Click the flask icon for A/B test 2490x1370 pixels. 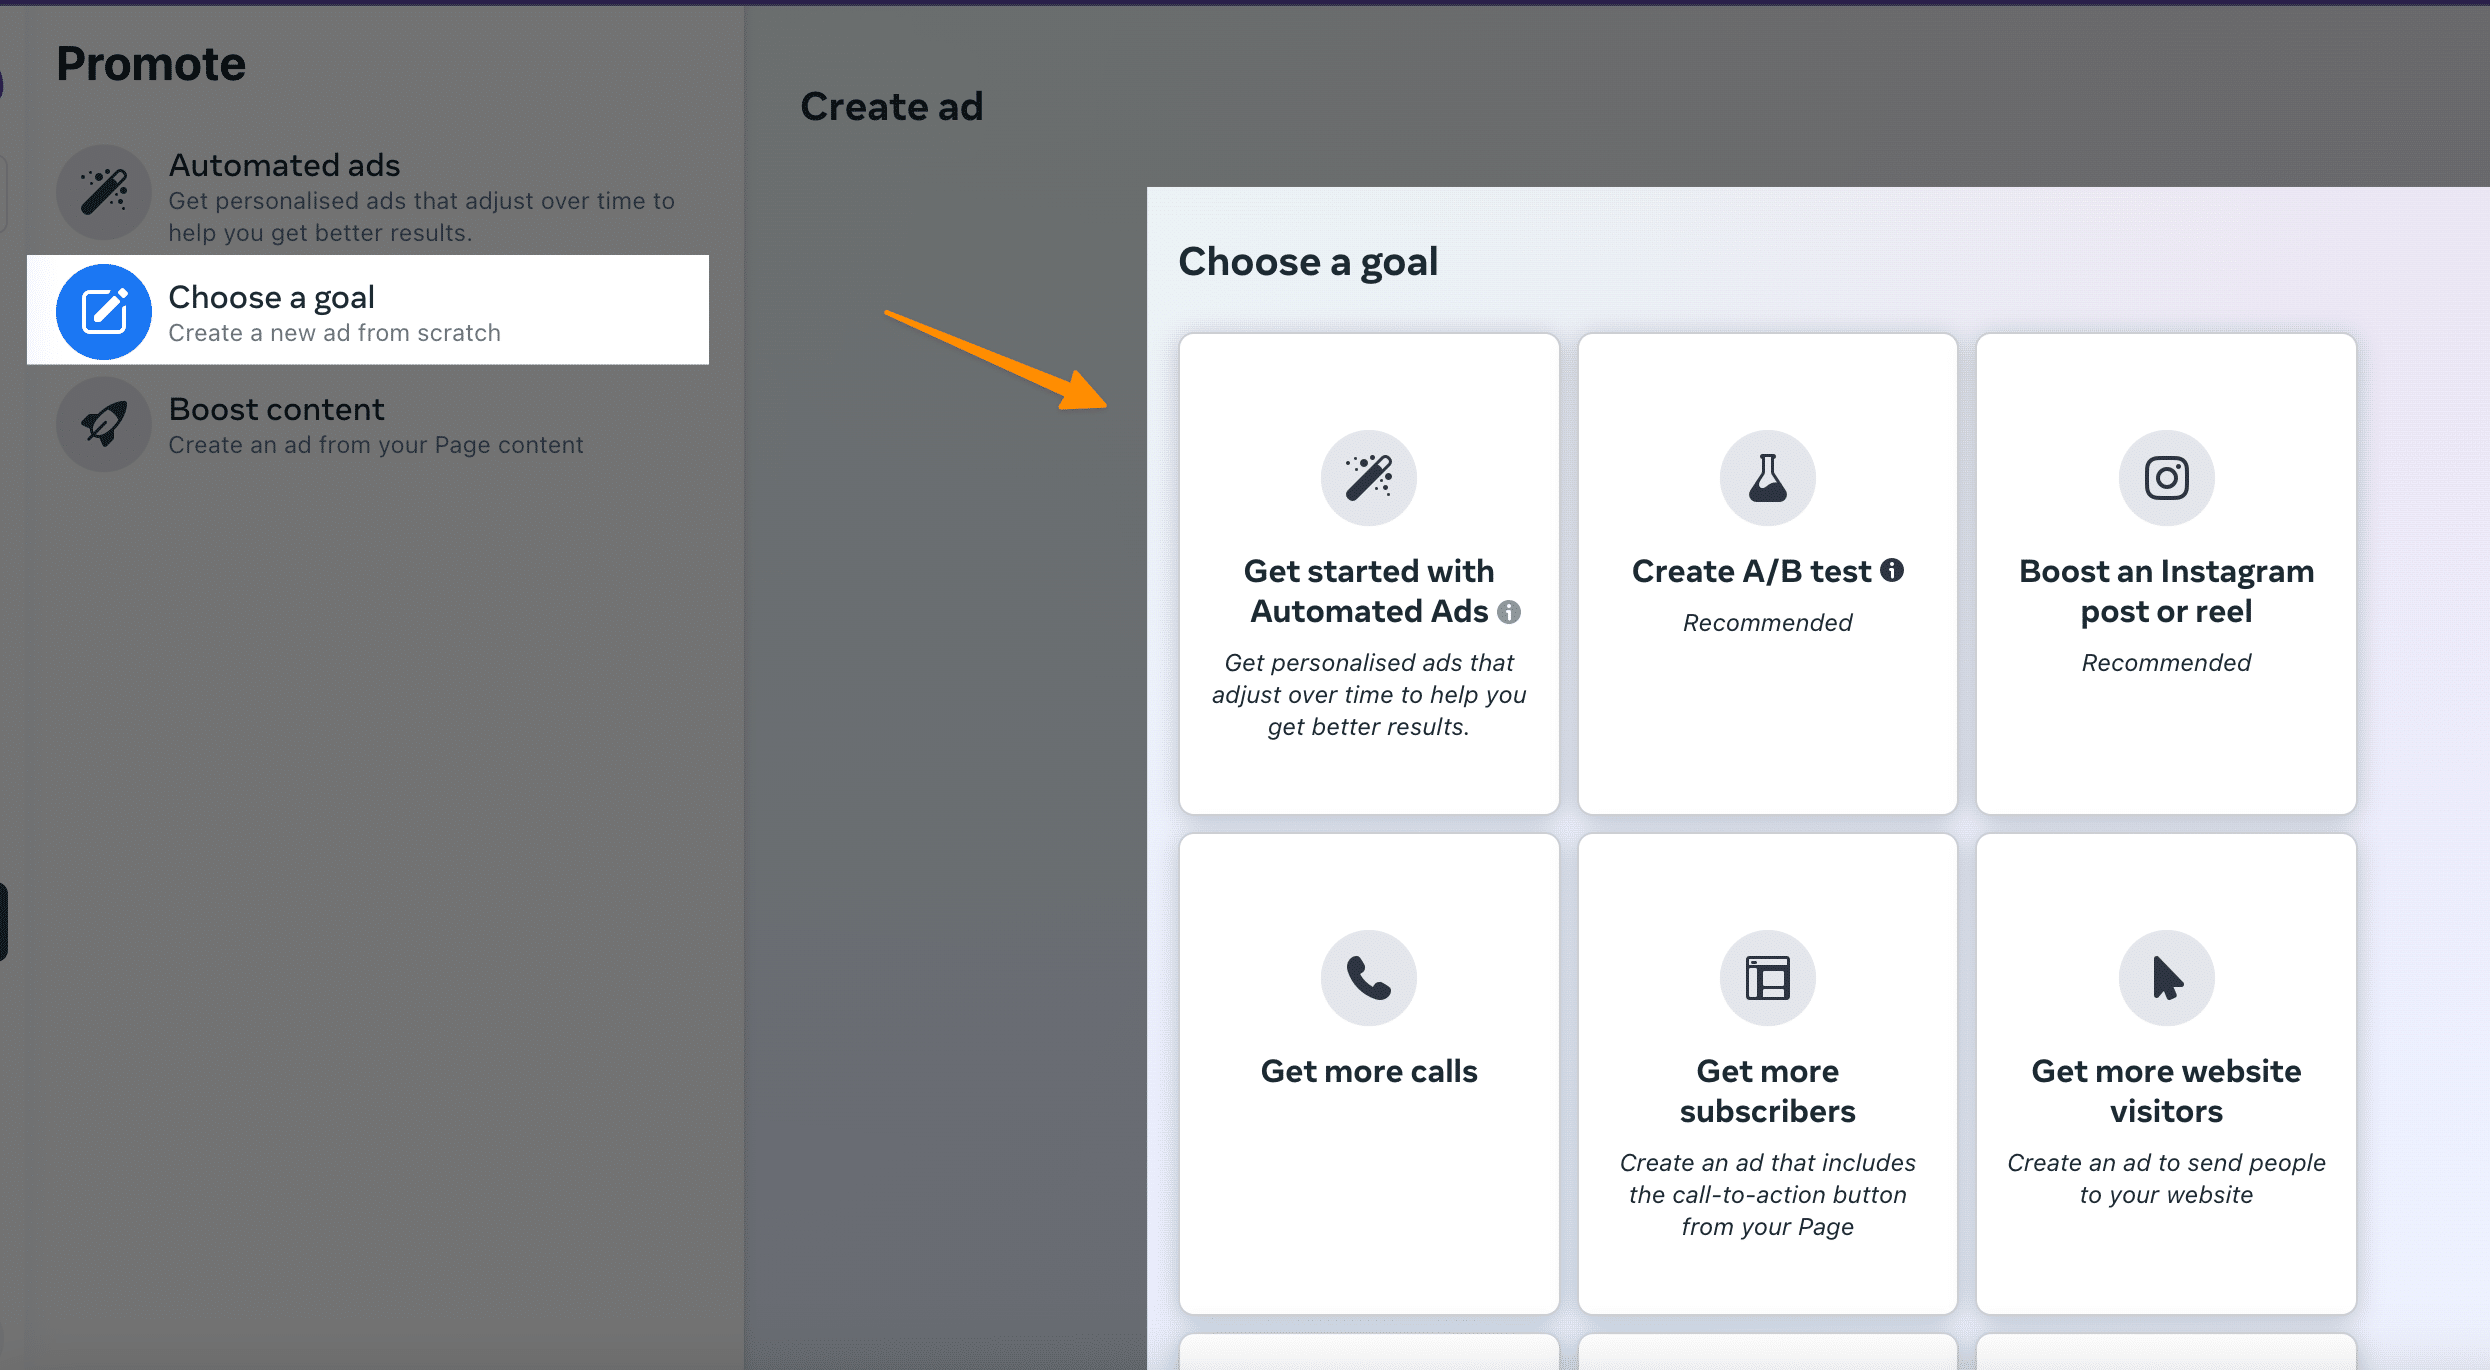click(x=1767, y=478)
